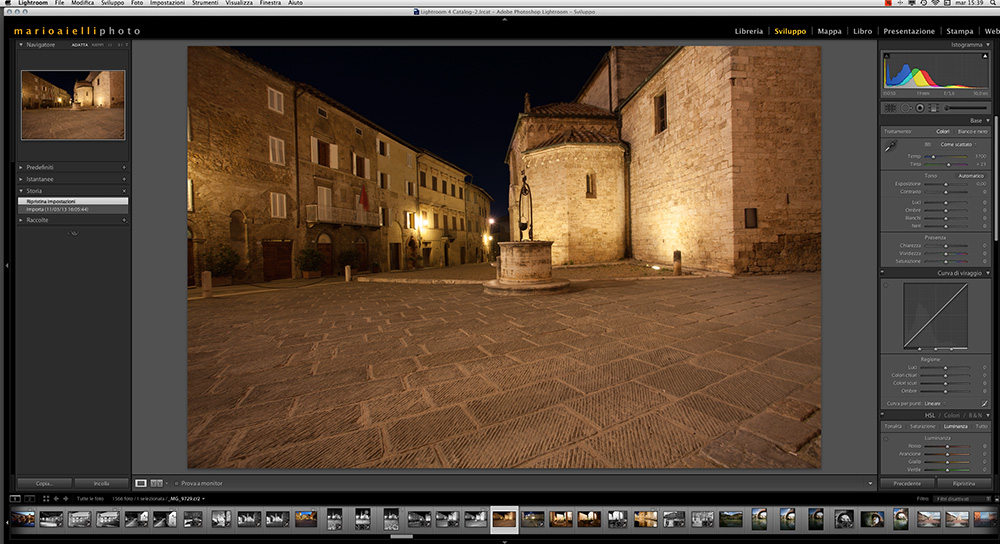The image size is (1000, 544).
Task: Activate the red eye correction tool
Action: tap(918, 107)
